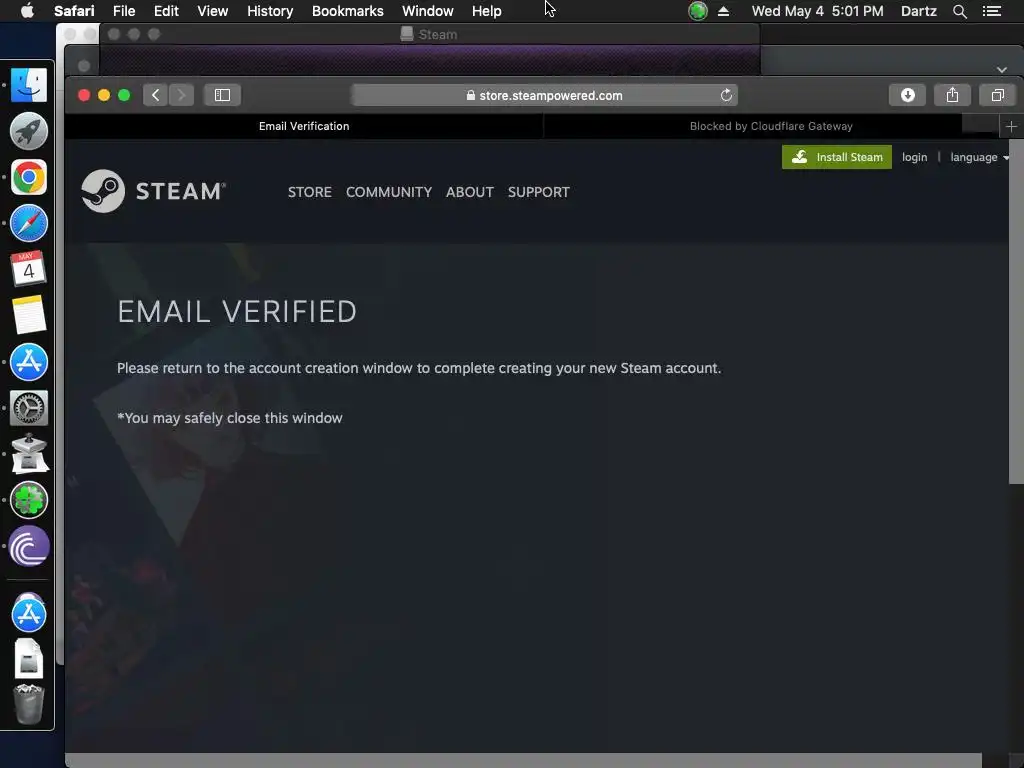Click Safari compass icon in dock
The image size is (1024, 768).
tap(29, 223)
